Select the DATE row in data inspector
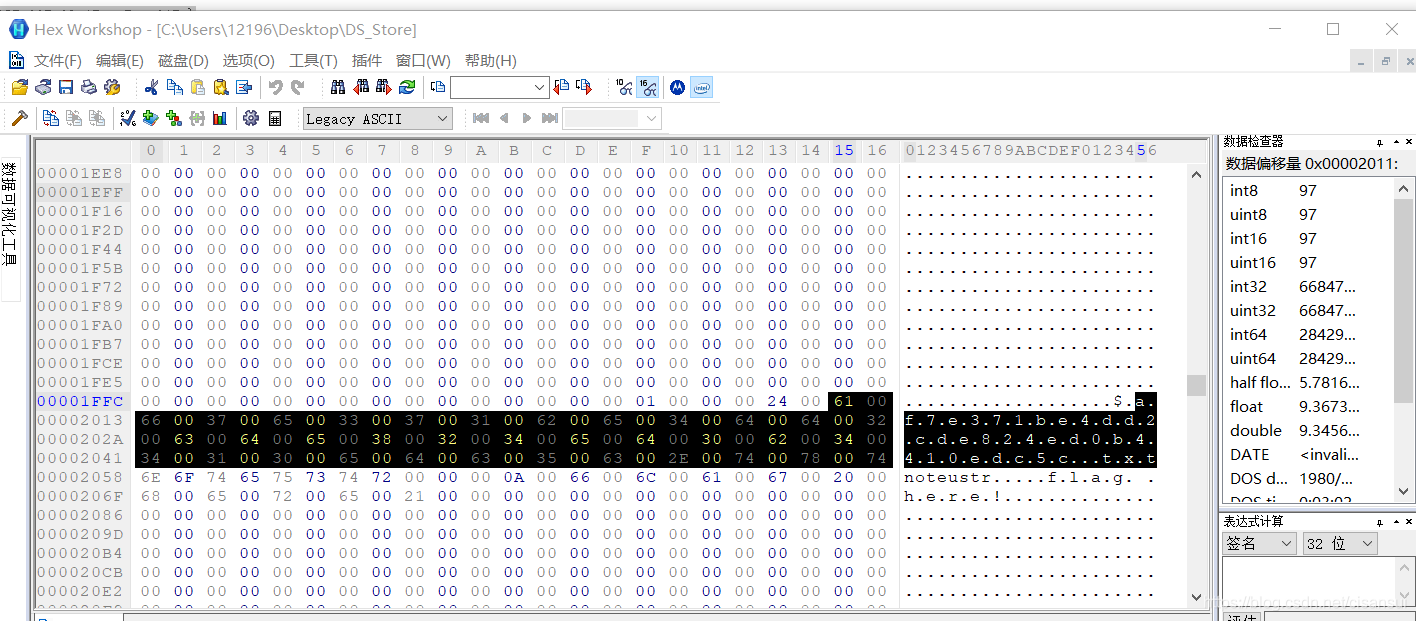 click(1309, 454)
